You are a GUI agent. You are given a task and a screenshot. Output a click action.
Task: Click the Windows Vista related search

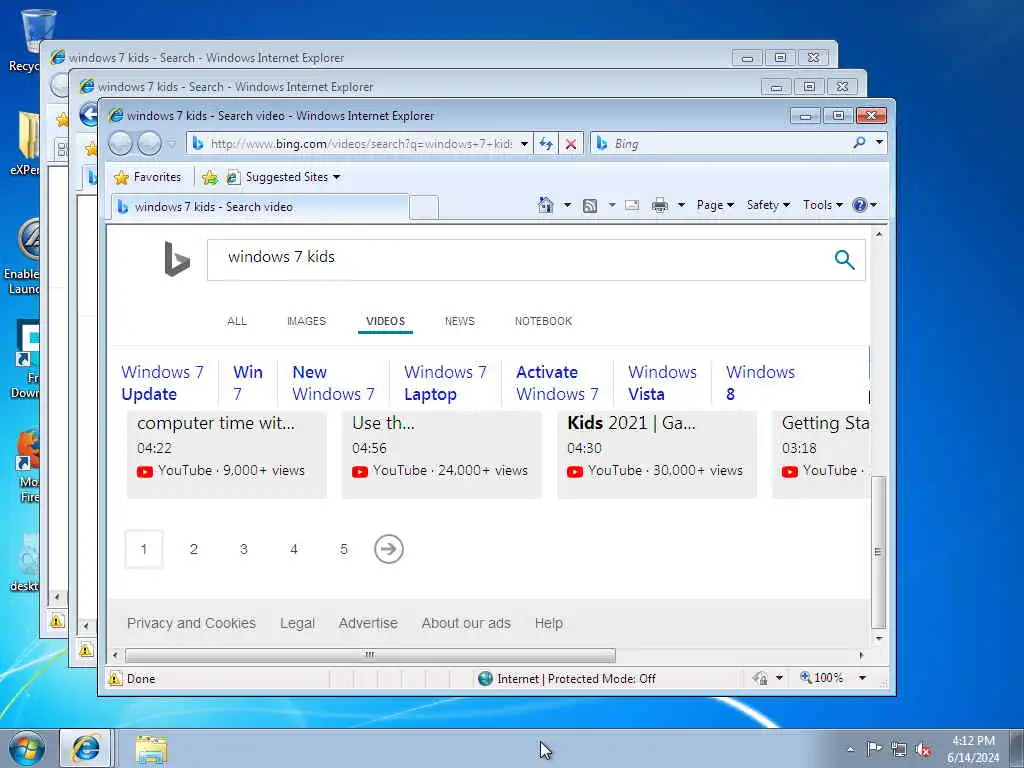coord(662,383)
